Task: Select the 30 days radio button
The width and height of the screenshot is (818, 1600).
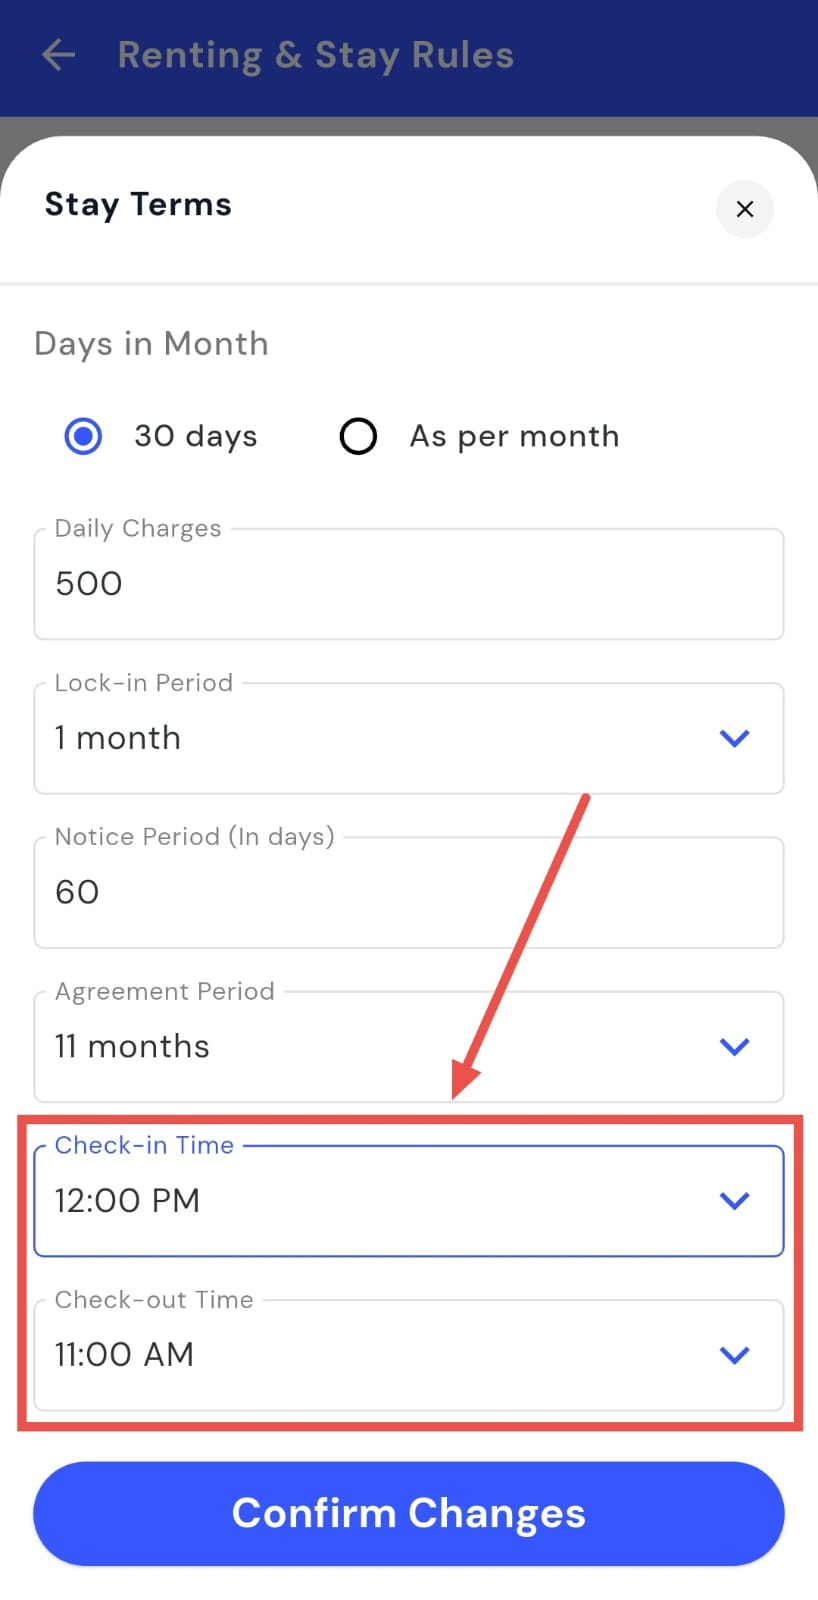Action: point(83,436)
